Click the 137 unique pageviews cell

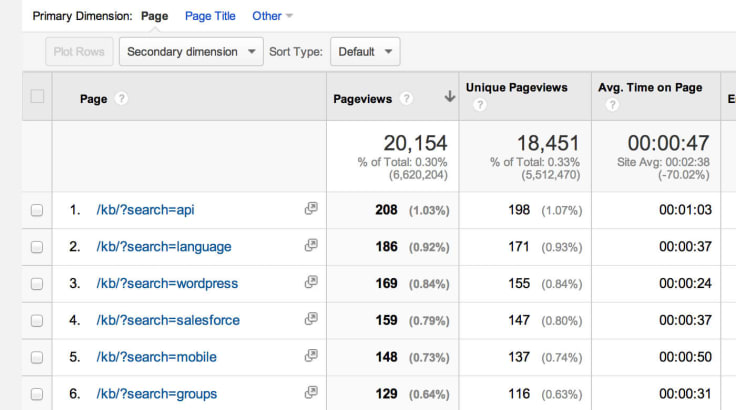pos(519,357)
